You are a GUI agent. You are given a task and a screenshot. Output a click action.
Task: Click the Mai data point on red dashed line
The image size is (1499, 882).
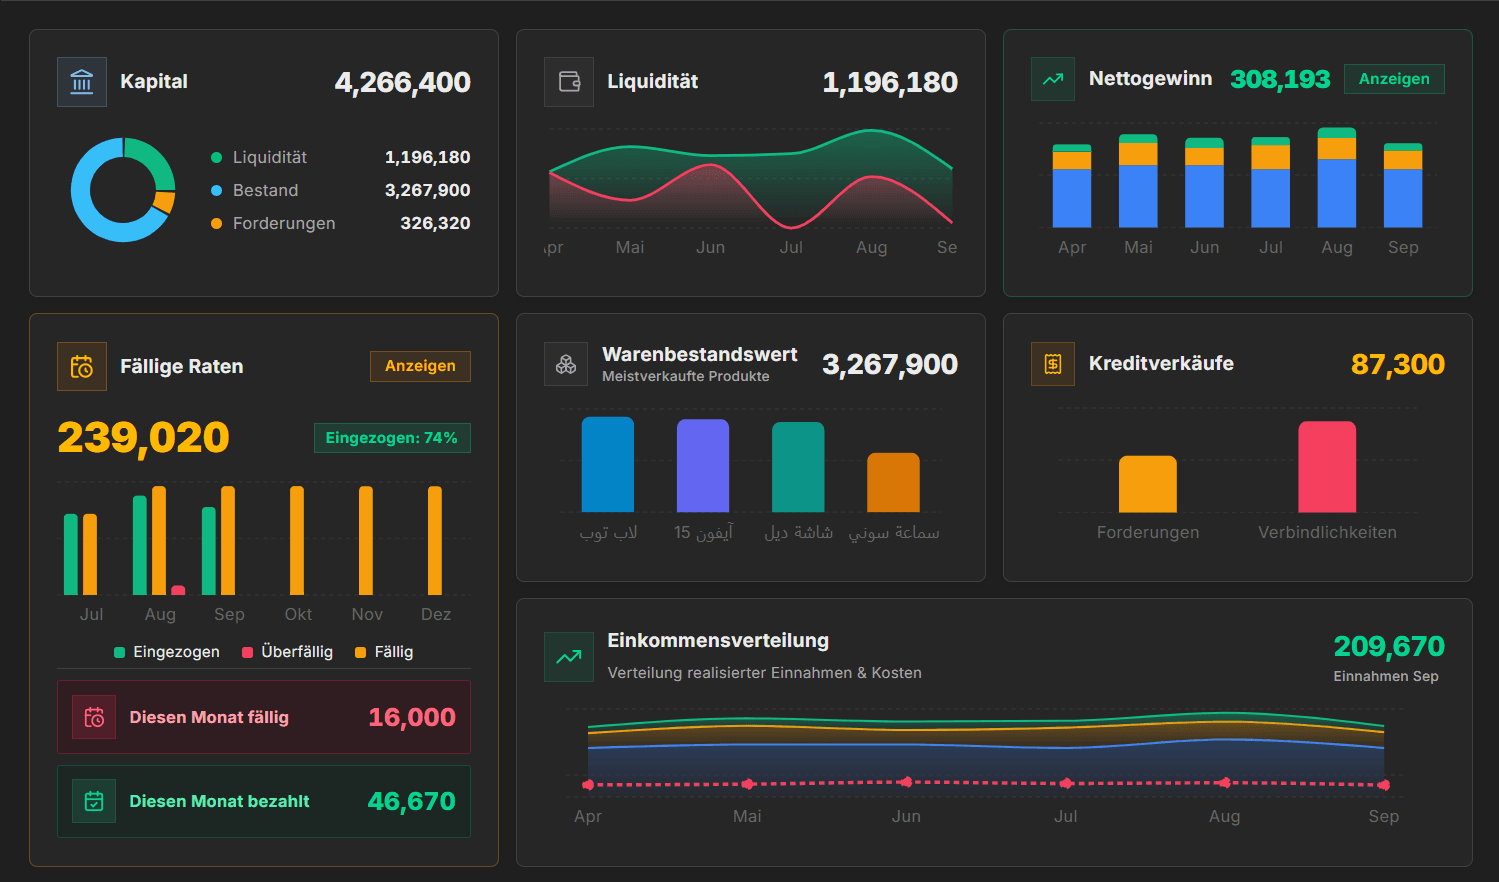[747, 784]
